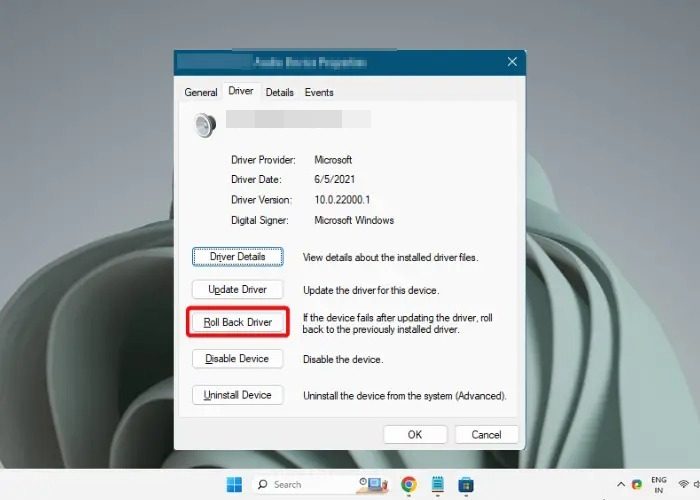Image resolution: width=700 pixels, height=500 pixels.
Task: Click 'View details about the installed driver files.'
Action: tap(391, 258)
